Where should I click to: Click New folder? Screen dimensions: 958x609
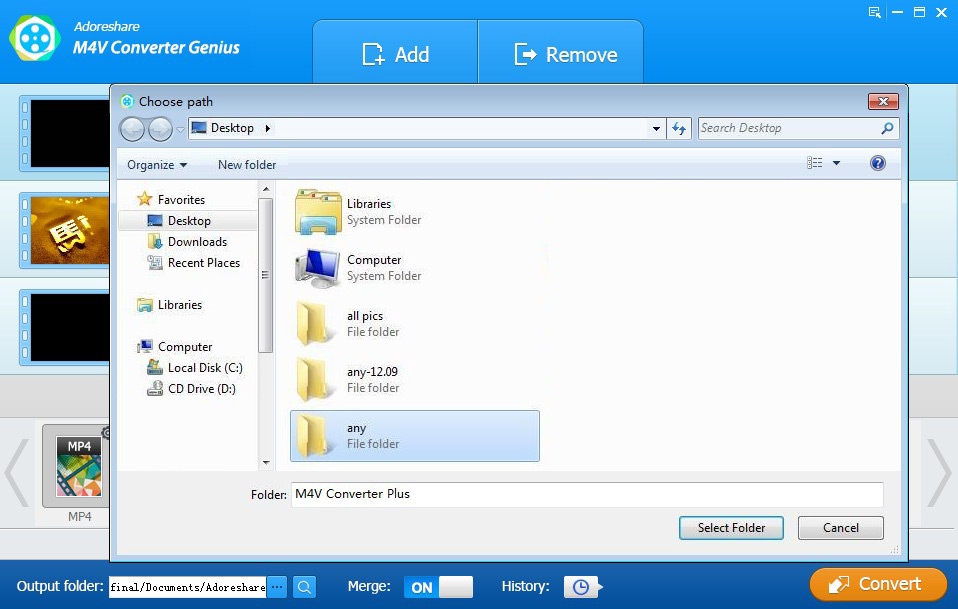247,165
